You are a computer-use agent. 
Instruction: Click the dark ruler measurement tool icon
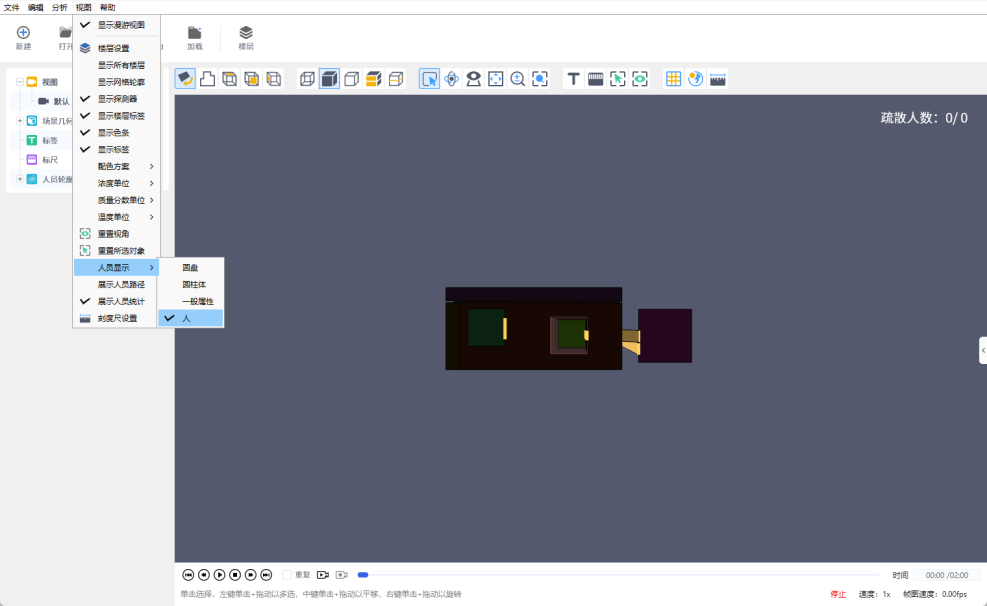pyautogui.click(x=595, y=79)
